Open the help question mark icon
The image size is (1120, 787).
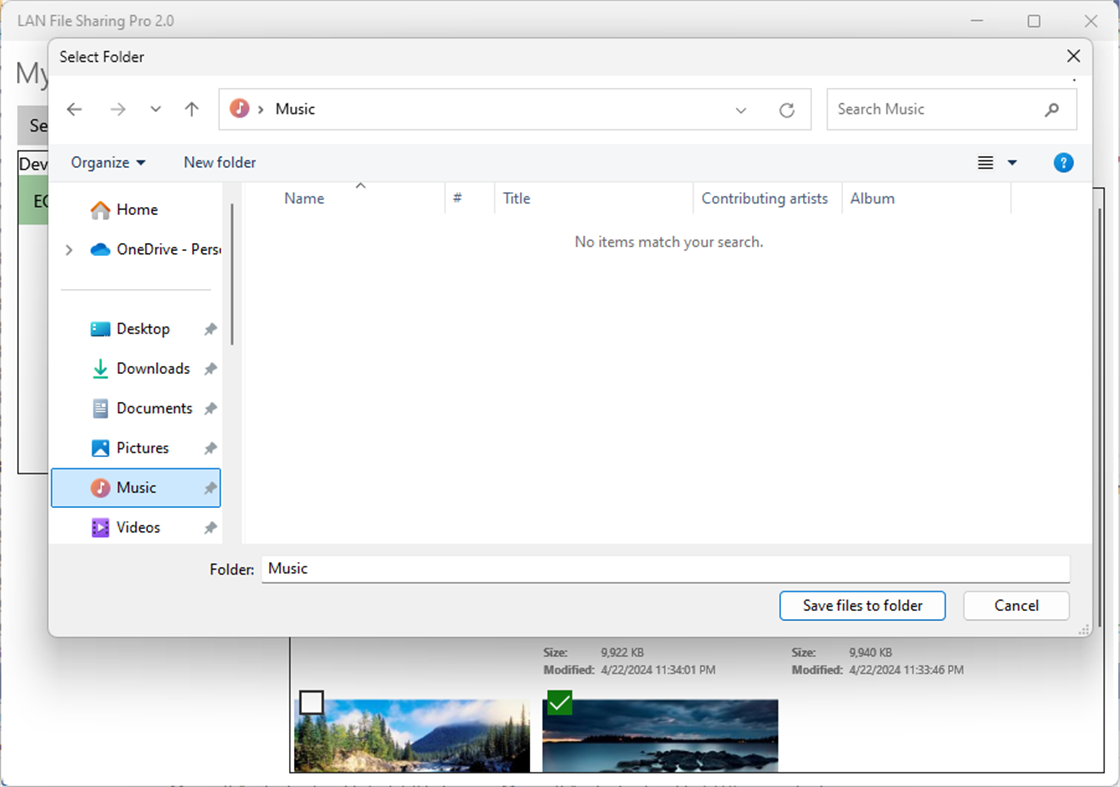(x=1063, y=162)
